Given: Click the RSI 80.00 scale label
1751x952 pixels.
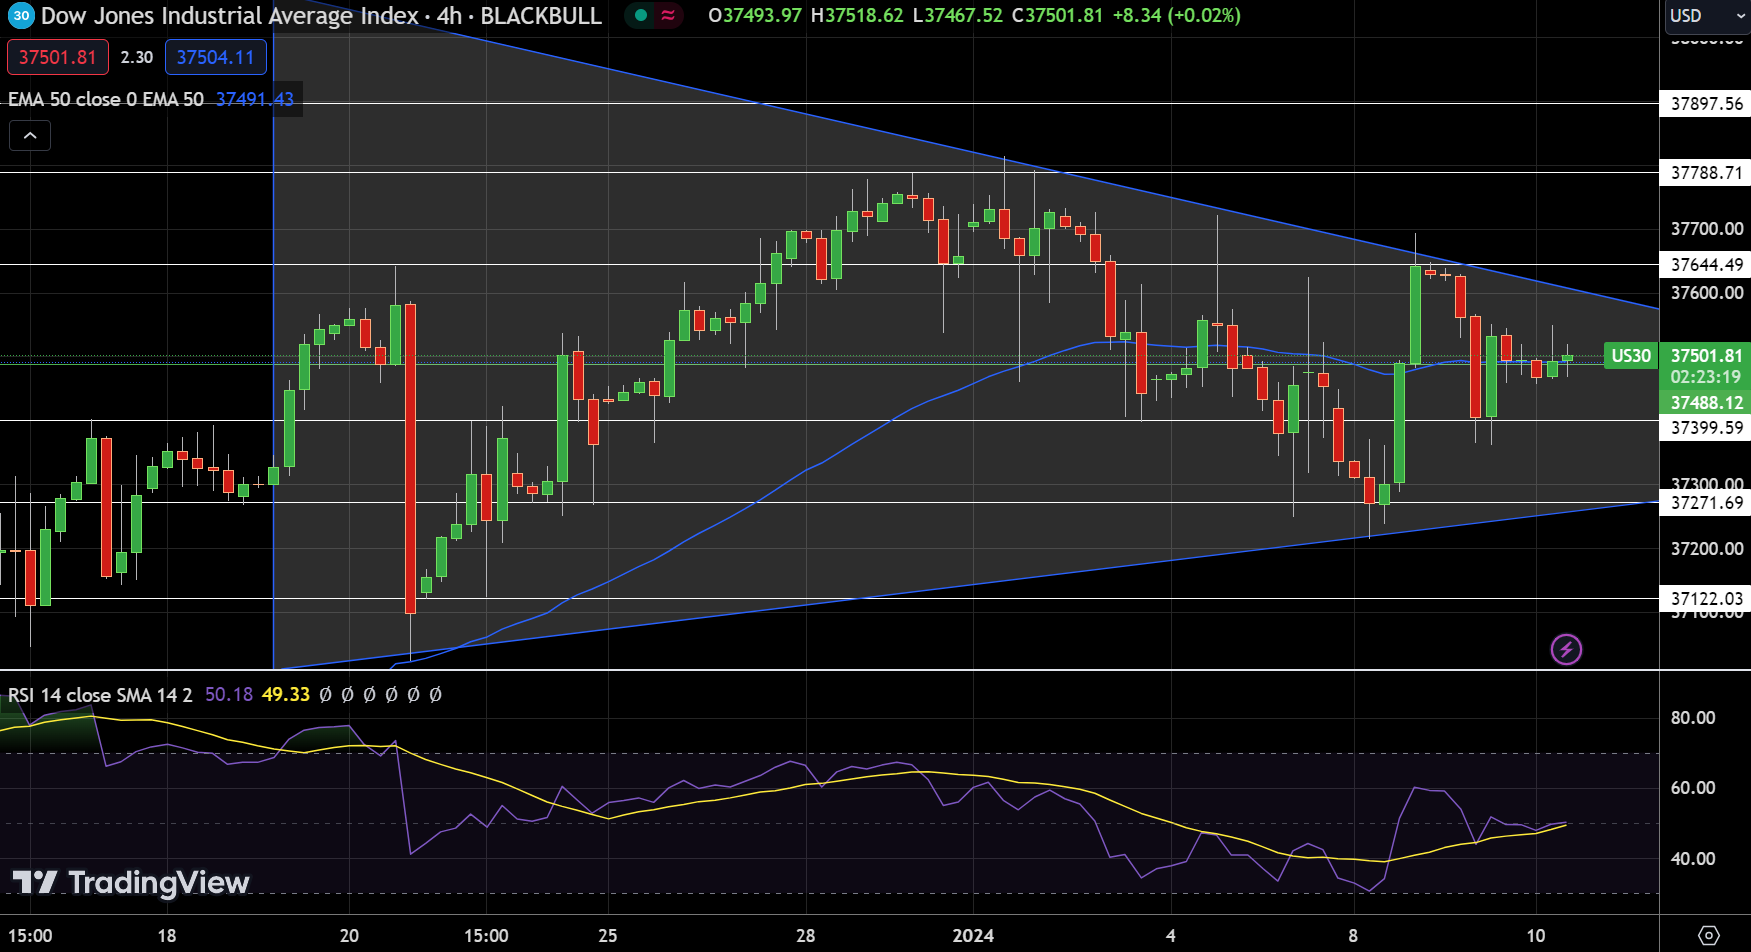Looking at the screenshot, I should point(1693,718).
